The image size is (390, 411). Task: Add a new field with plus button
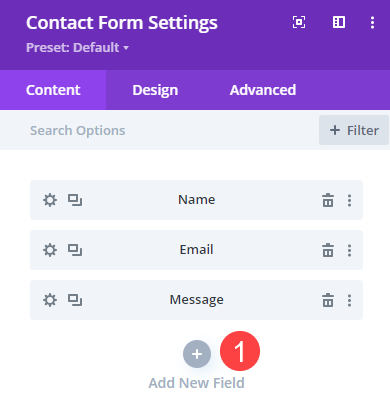197,354
